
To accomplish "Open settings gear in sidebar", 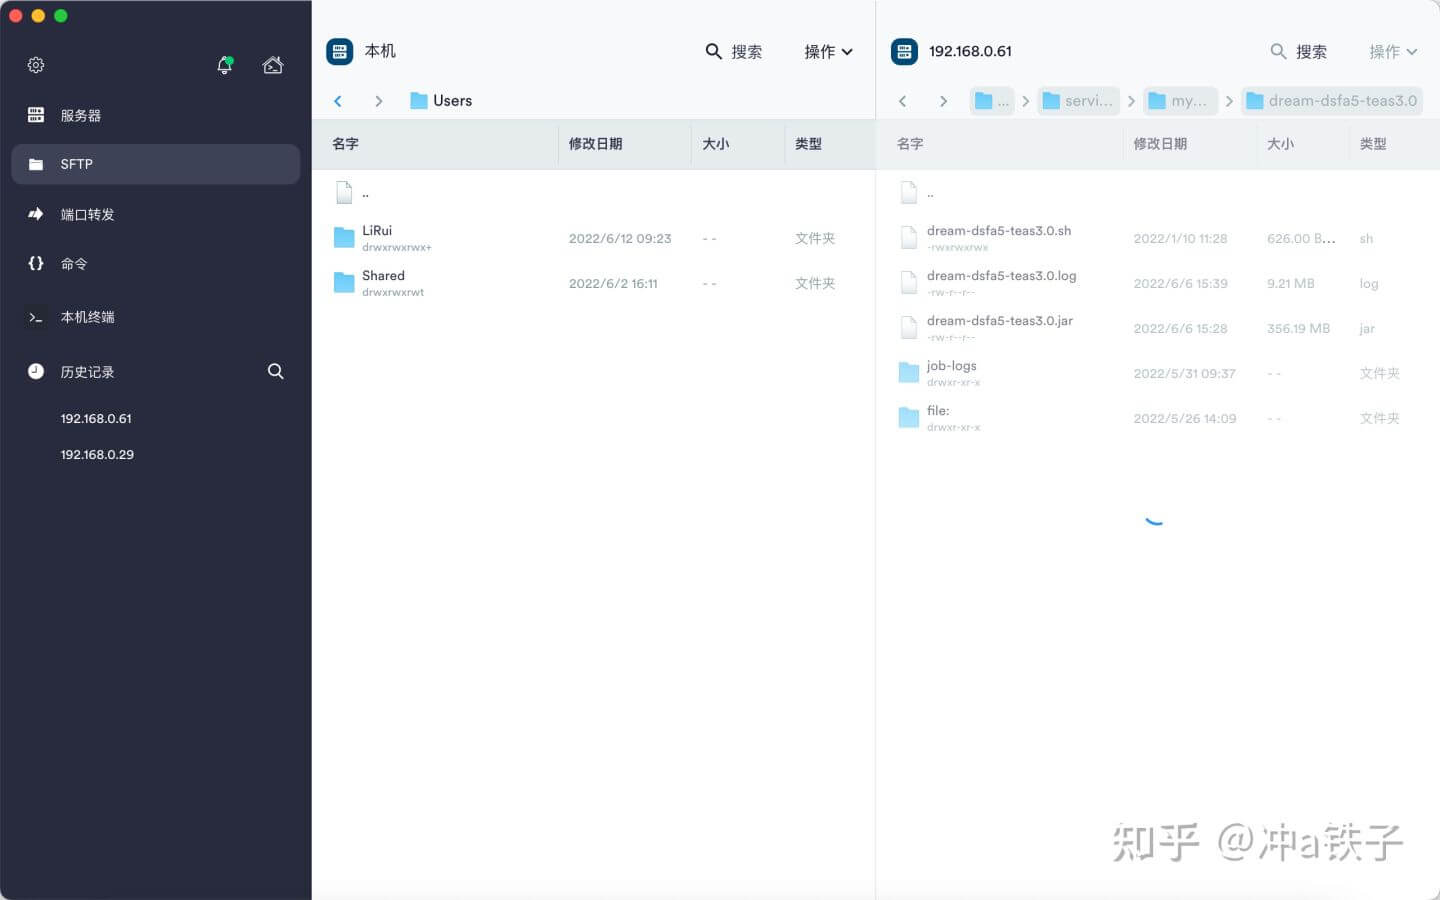I will pyautogui.click(x=36, y=65).
